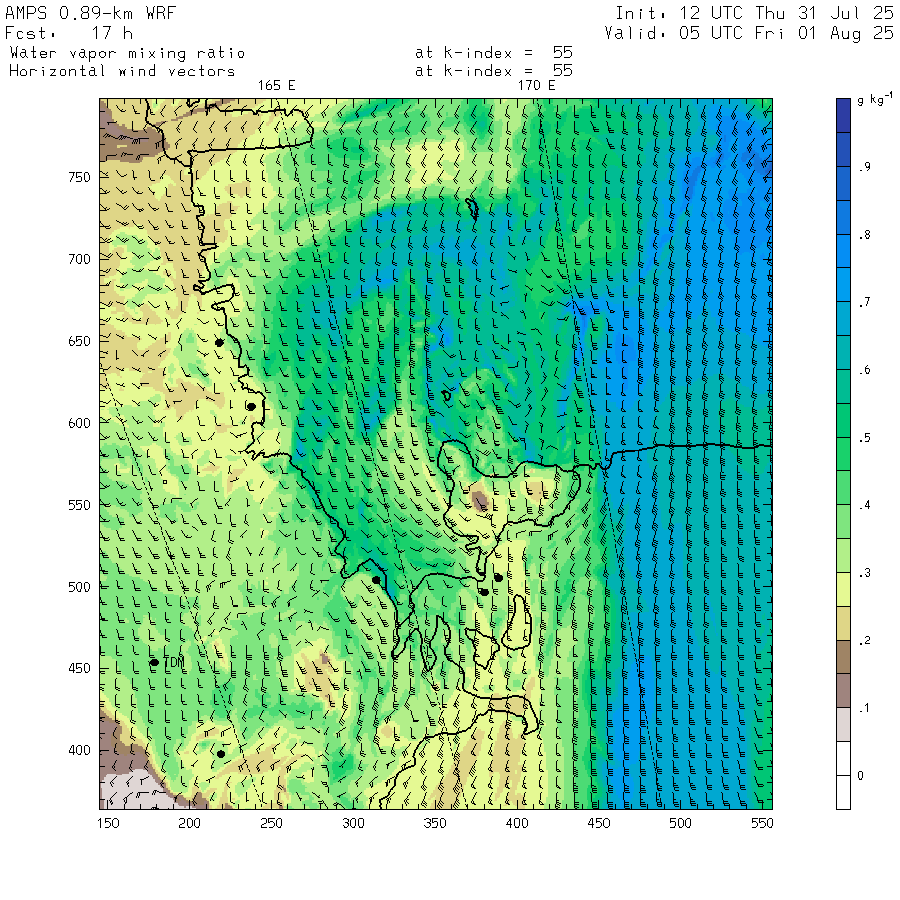The height and width of the screenshot is (900, 900).
Task: Click the '.2' color bar label
Action: [864, 641]
